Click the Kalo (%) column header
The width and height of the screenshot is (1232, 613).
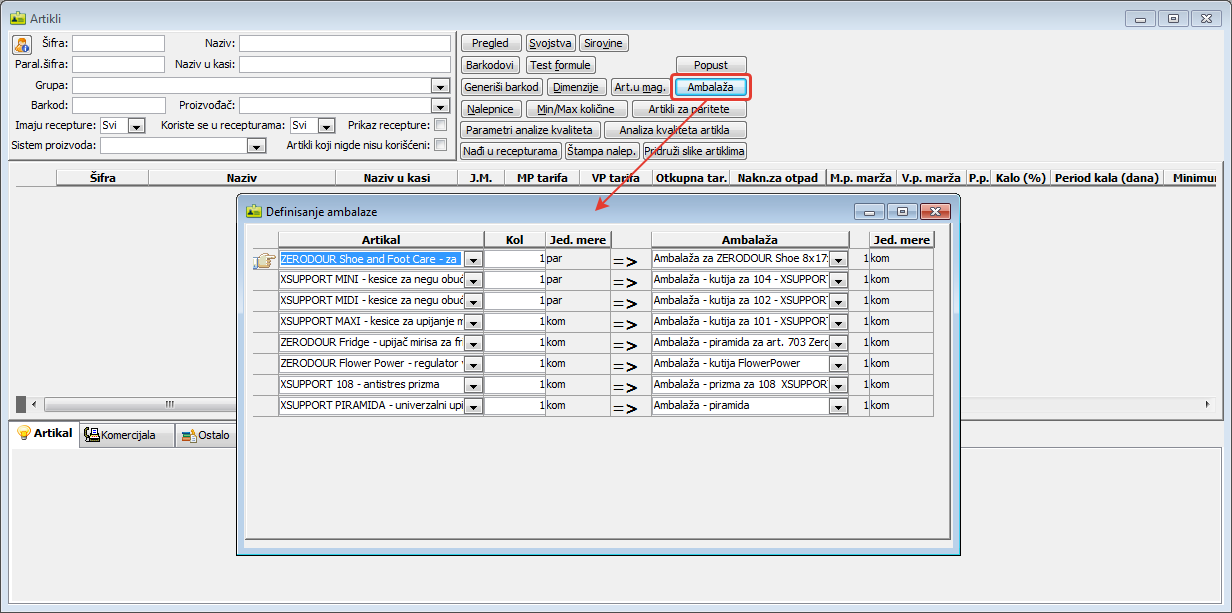(x=1021, y=178)
